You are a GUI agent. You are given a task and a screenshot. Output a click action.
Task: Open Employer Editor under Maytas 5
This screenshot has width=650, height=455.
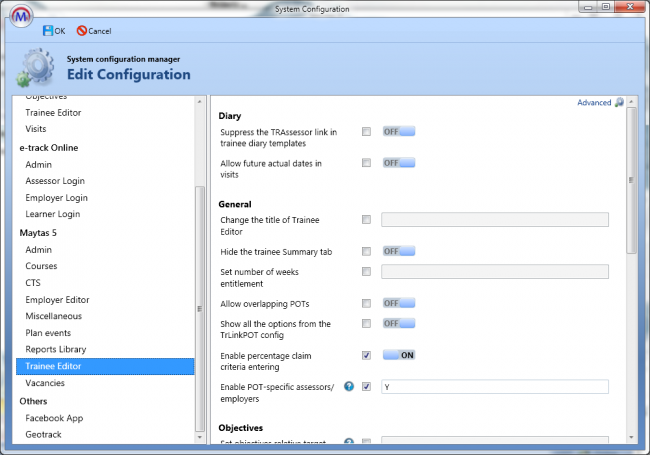click(58, 300)
